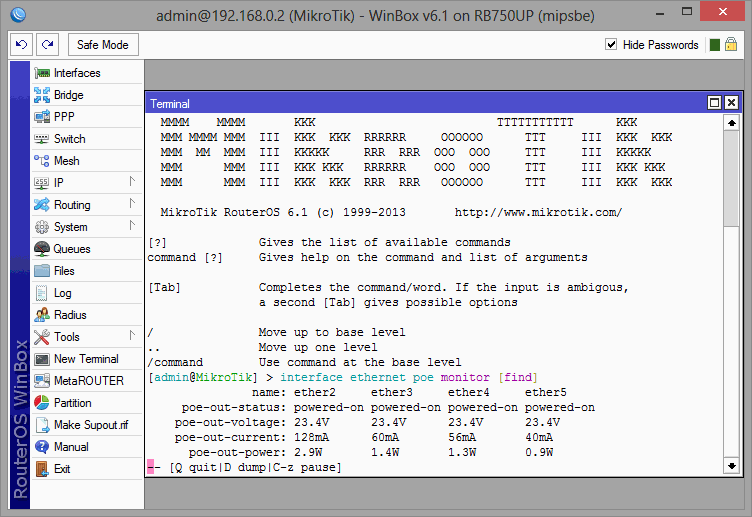This screenshot has height=517, width=752.
Task: Click 'Q quit|D dump|C-z pause' prompt text
Action: (x=255, y=467)
